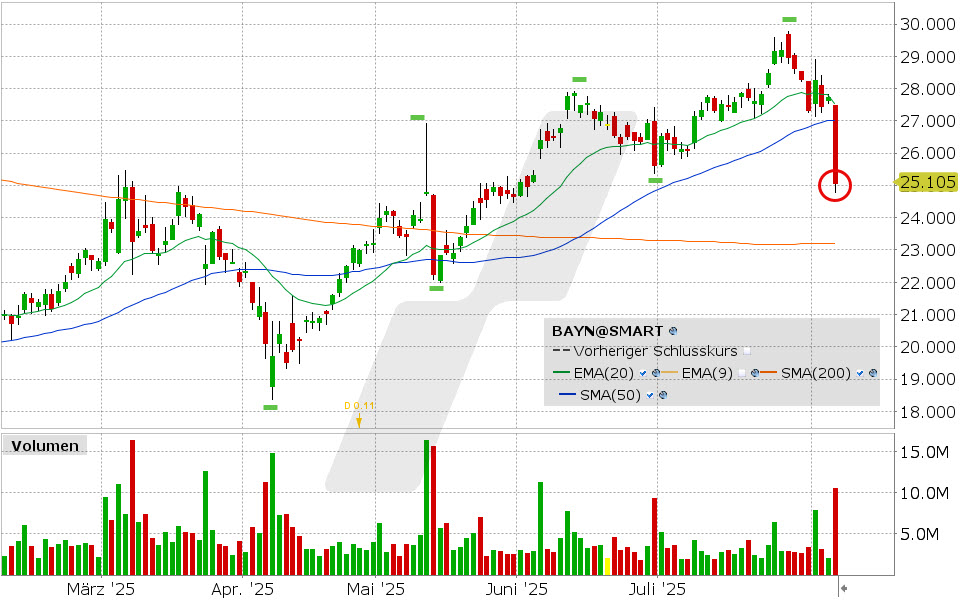Click the SMA(200) legend label

(x=816, y=373)
